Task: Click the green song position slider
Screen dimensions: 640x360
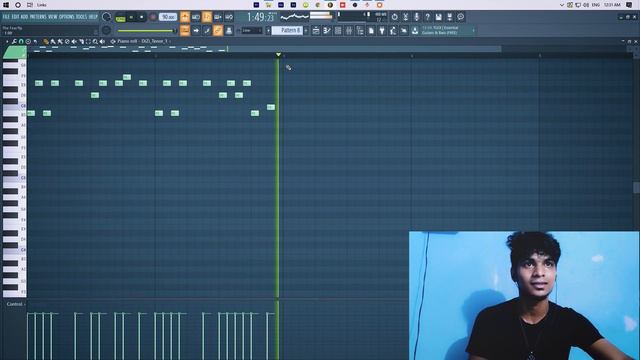Action: [x=147, y=31]
